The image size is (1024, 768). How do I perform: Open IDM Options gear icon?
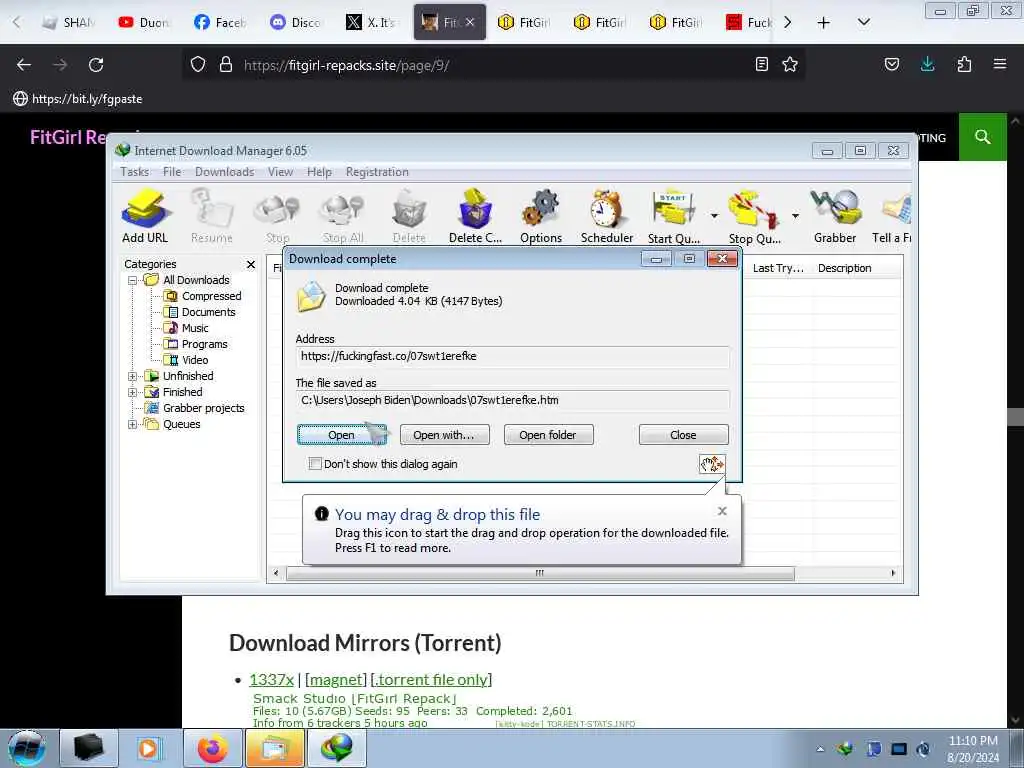tap(541, 216)
